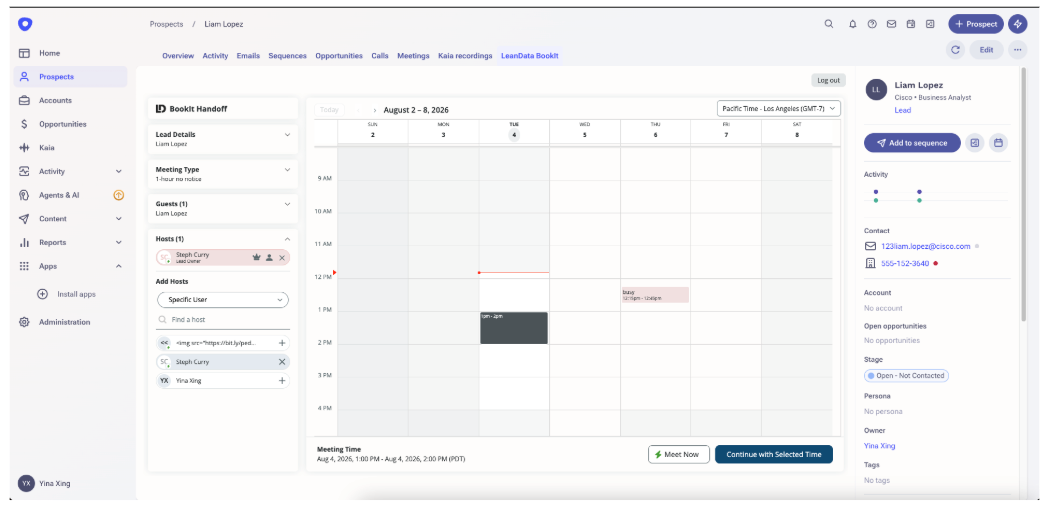Viewport: 1049px width, 509px height.
Task: Click the calendar icon beside Add to sequence
Action: click(998, 142)
